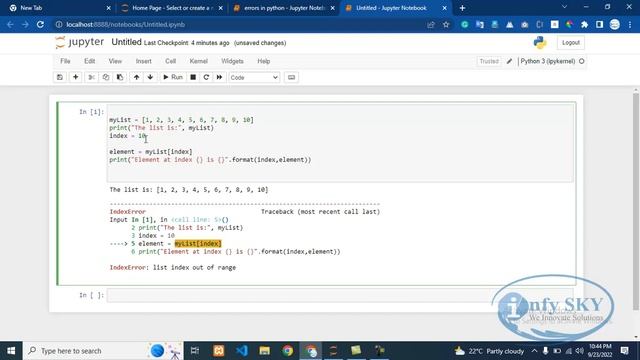Click inside the In [1] code cell
This screenshot has width=640, height=360.
pyautogui.click(x=340, y=143)
